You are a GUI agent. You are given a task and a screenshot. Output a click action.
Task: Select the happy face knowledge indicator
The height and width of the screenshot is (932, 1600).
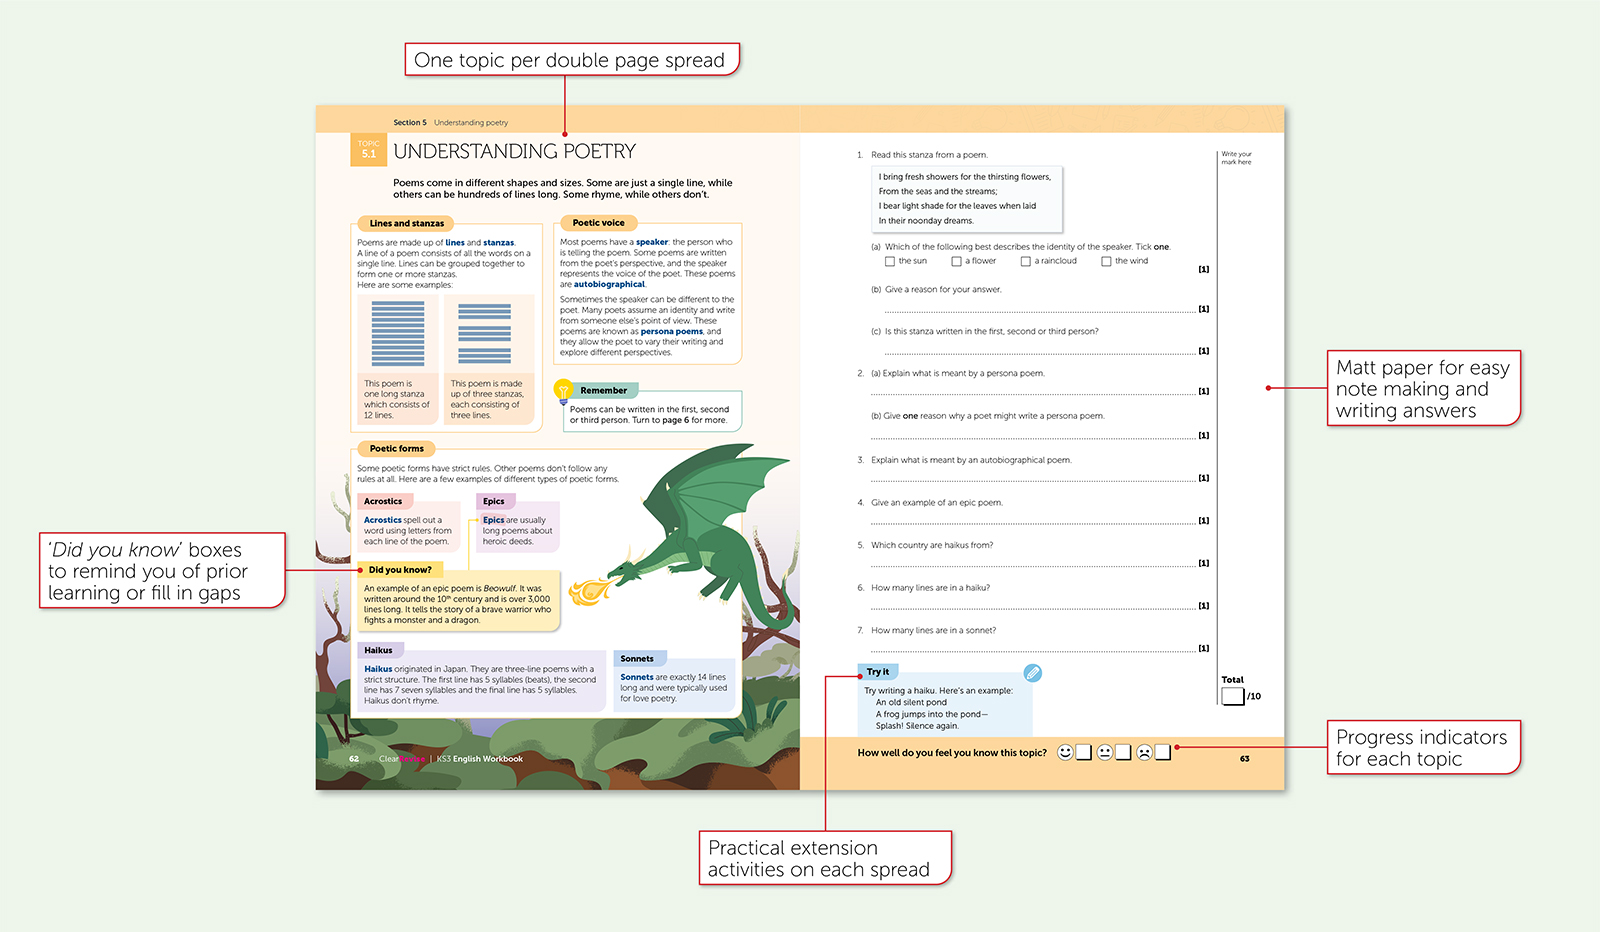click(1065, 752)
